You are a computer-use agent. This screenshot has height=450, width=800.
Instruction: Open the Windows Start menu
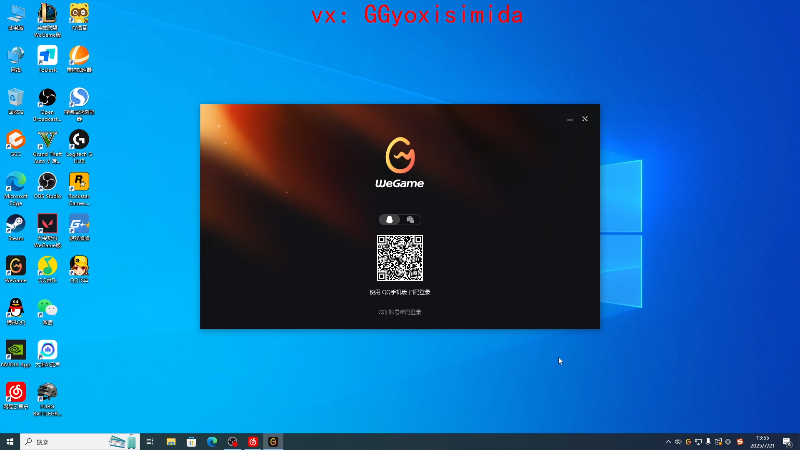click(x=10, y=441)
